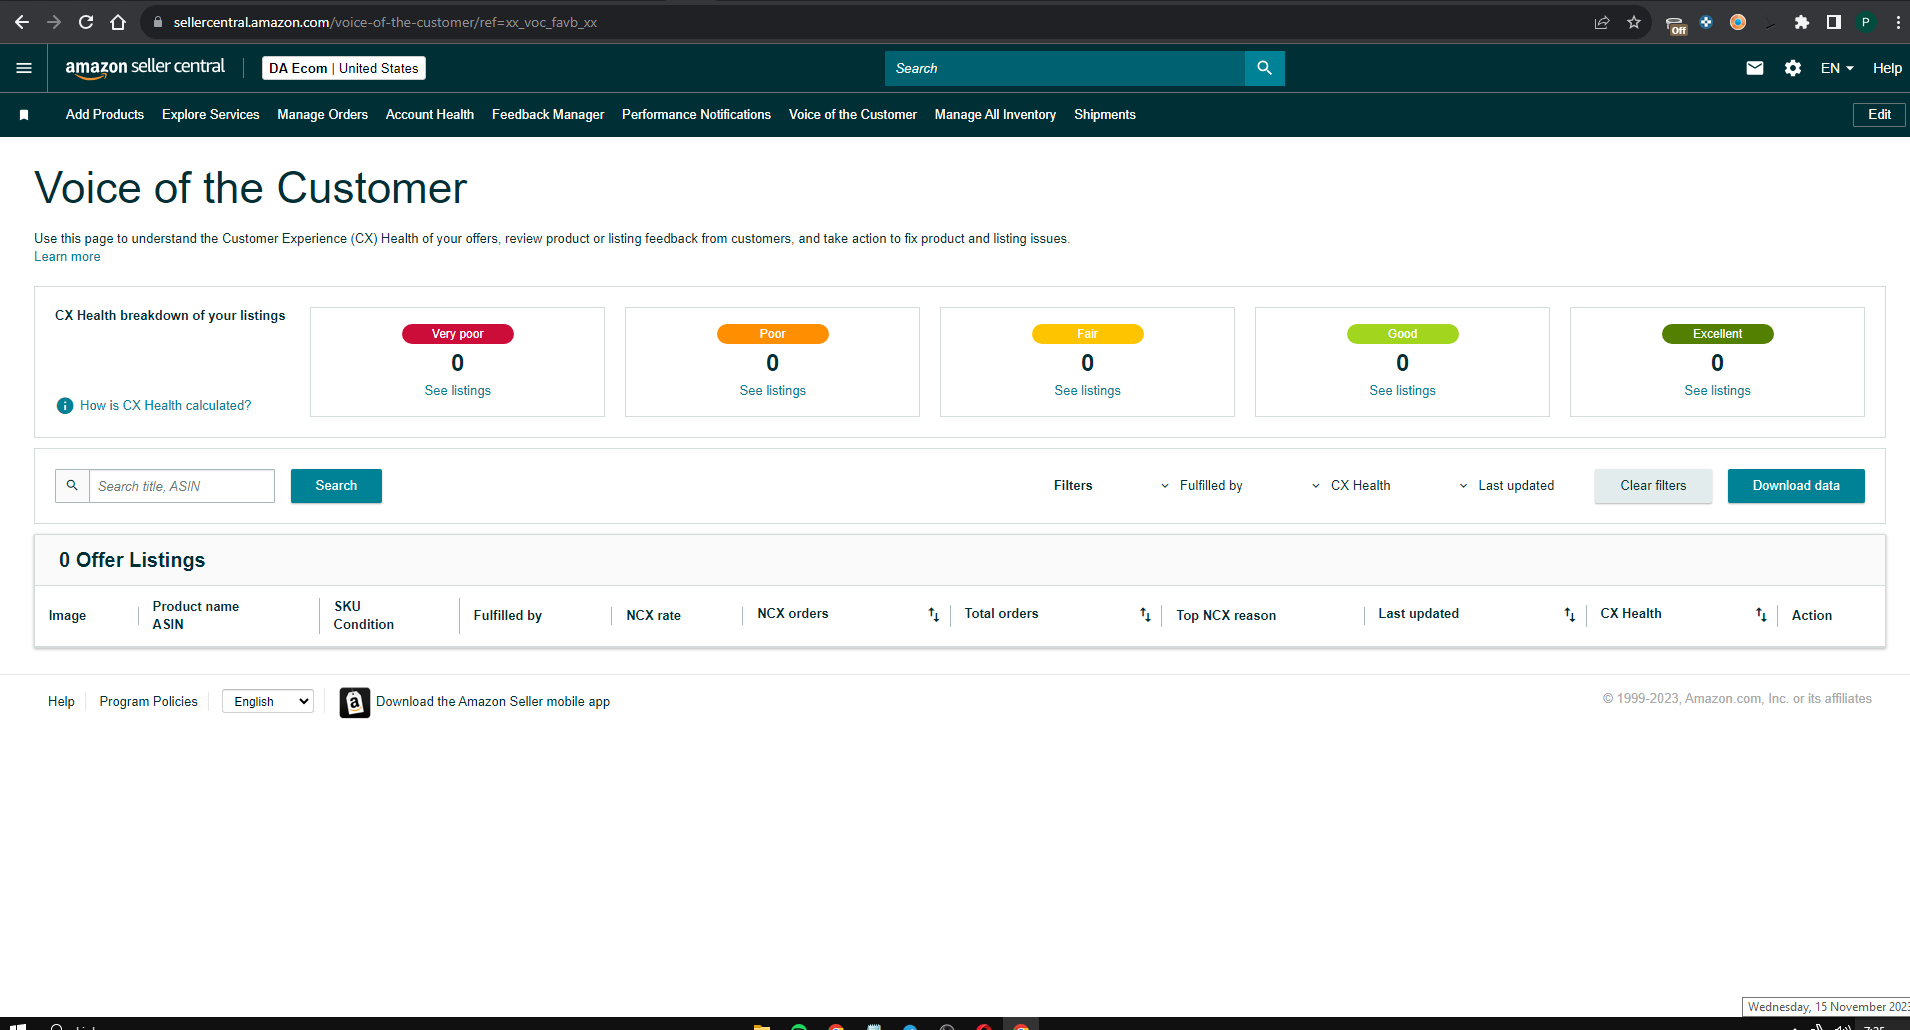This screenshot has width=1910, height=1030.
Task: Click the info icon beside CX Health calculated
Action: pyautogui.click(x=65, y=405)
